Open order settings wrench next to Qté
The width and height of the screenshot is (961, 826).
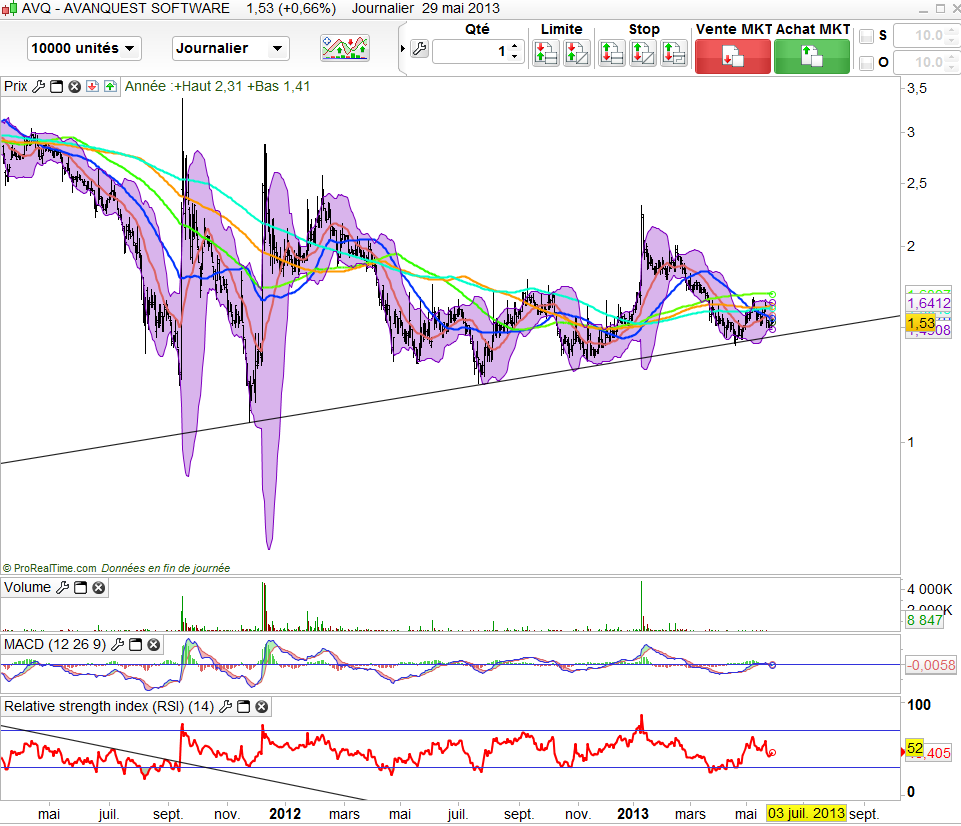tap(419, 50)
